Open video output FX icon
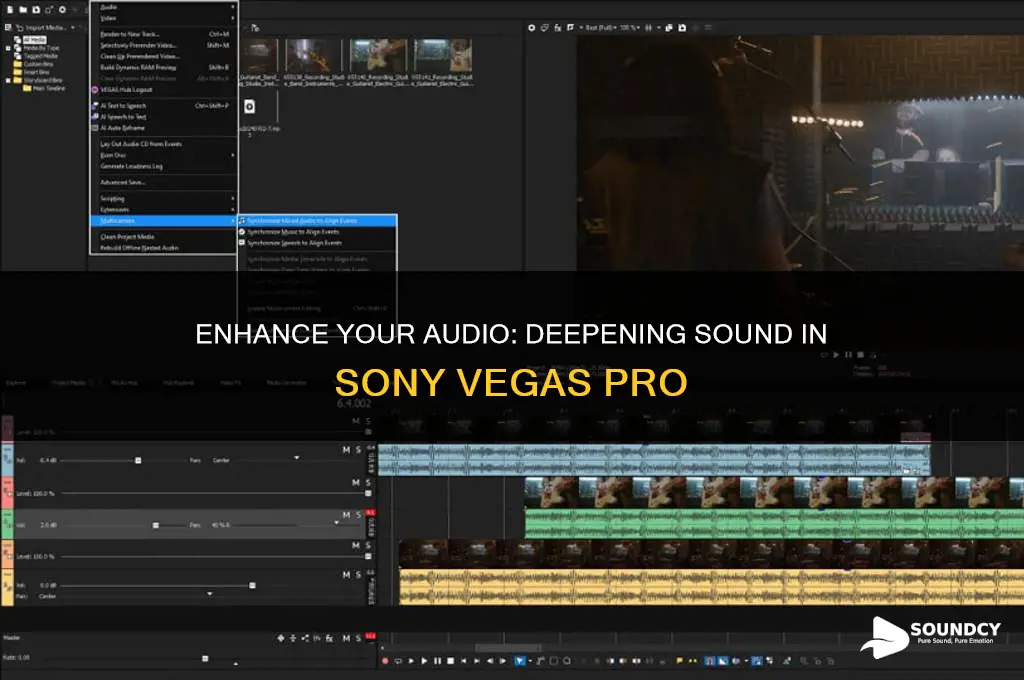Image resolution: width=1024 pixels, height=680 pixels. pyautogui.click(x=558, y=28)
